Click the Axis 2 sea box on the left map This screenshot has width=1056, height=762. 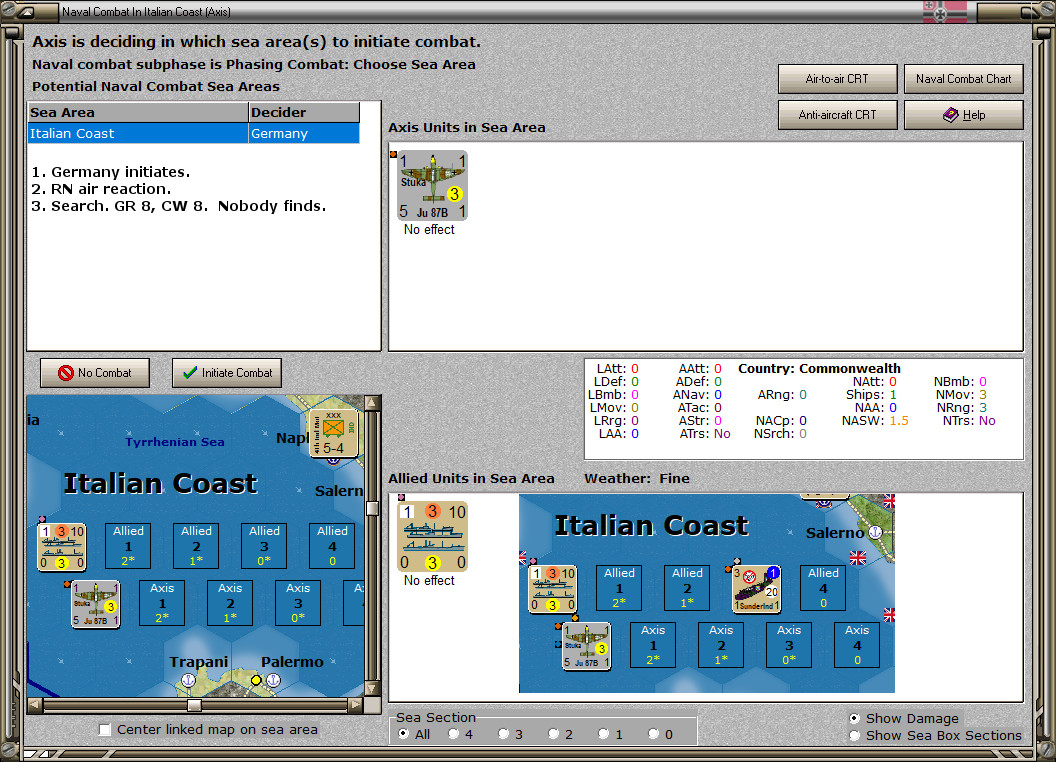230,603
